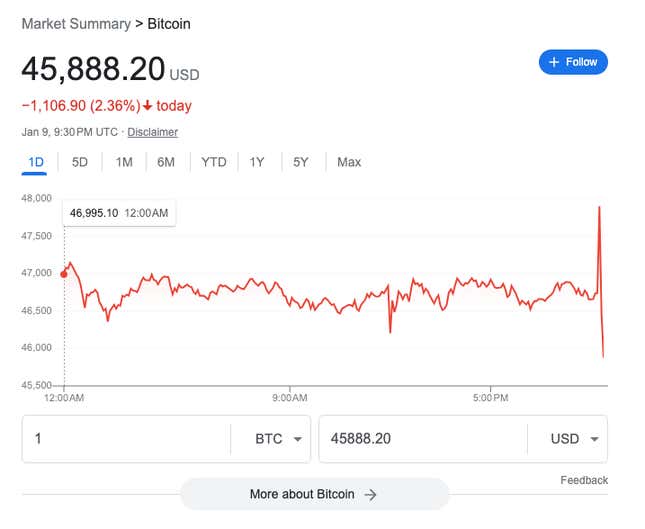Open the Feedback link
This screenshot has width=645, height=529.
pyautogui.click(x=584, y=480)
